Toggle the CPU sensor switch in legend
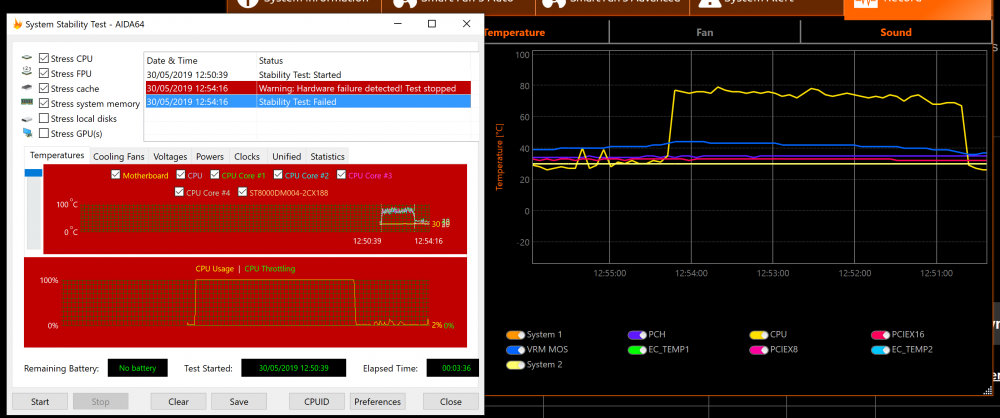Image resolution: width=1000 pixels, height=418 pixels. click(x=759, y=334)
